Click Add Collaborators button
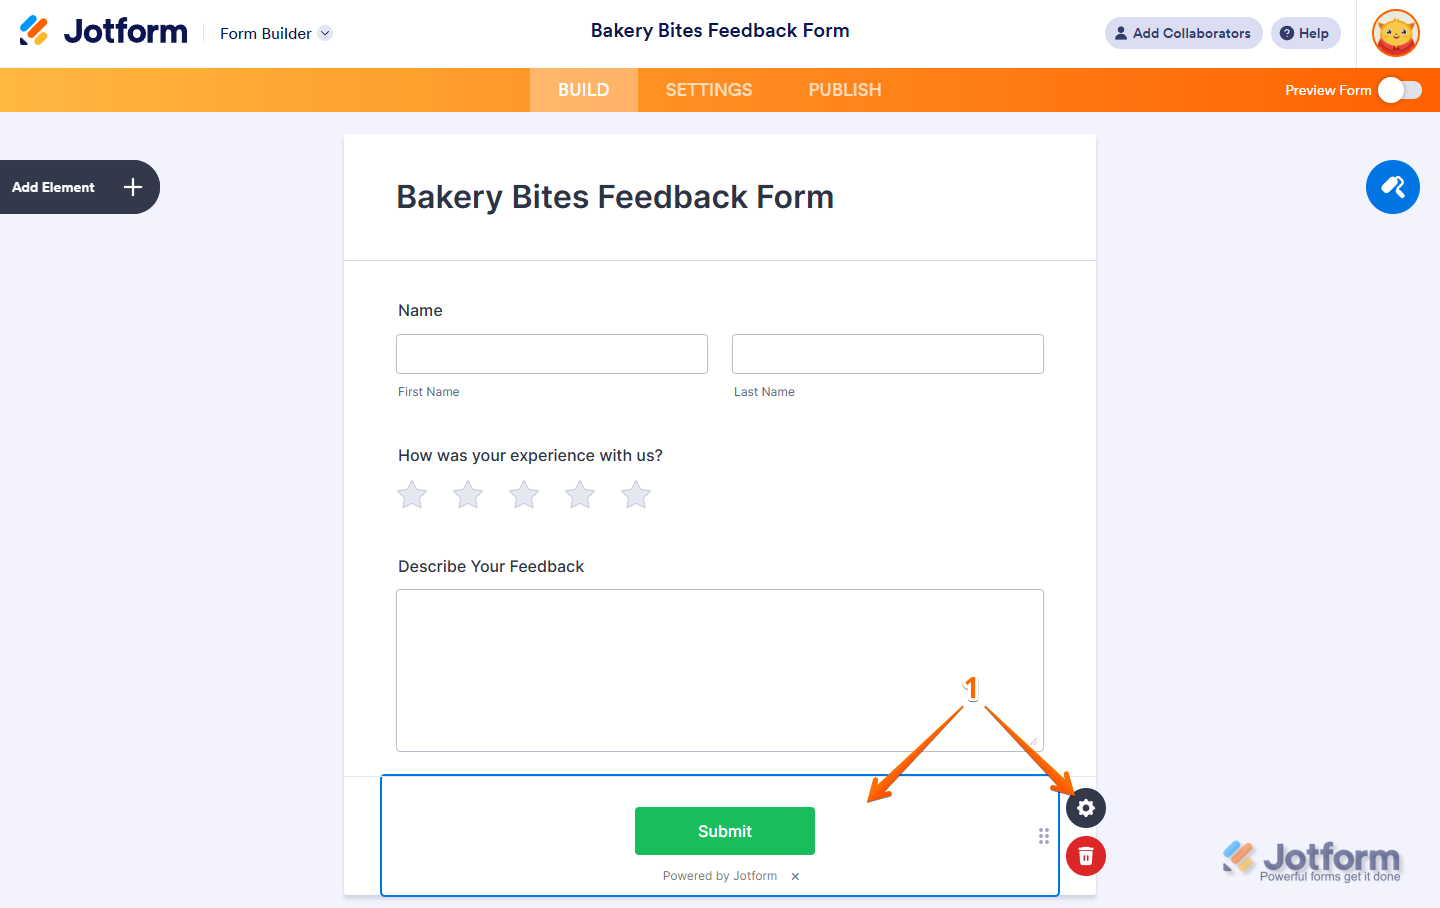This screenshot has width=1440, height=908. (1183, 33)
